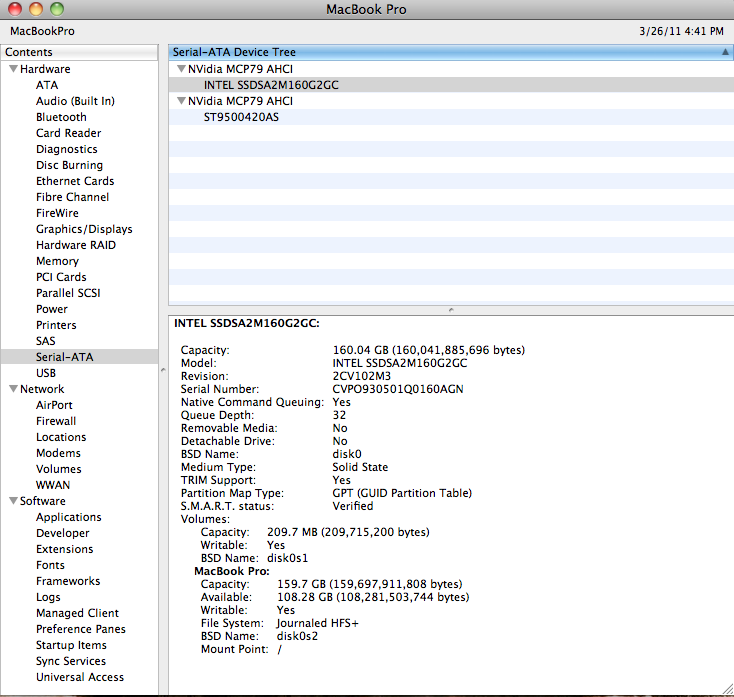Open Modems under Network
Screen dimensions: 734x697
coord(59,453)
